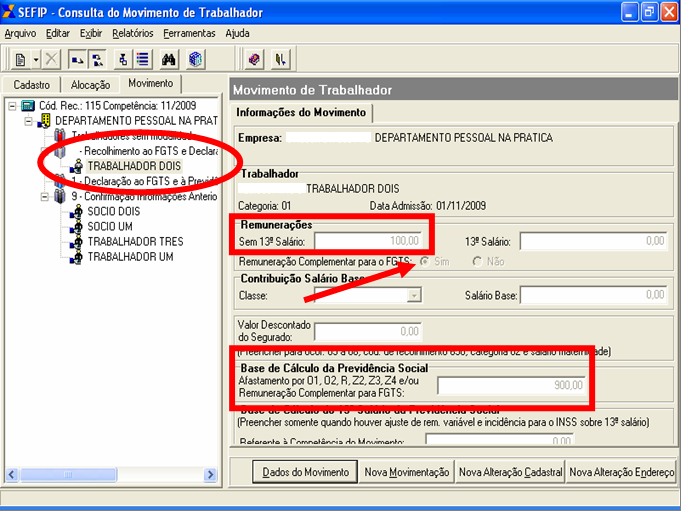This screenshot has height=511, width=681.
Task: Click the Nova Alteração Endereço button
Action: click(621, 472)
